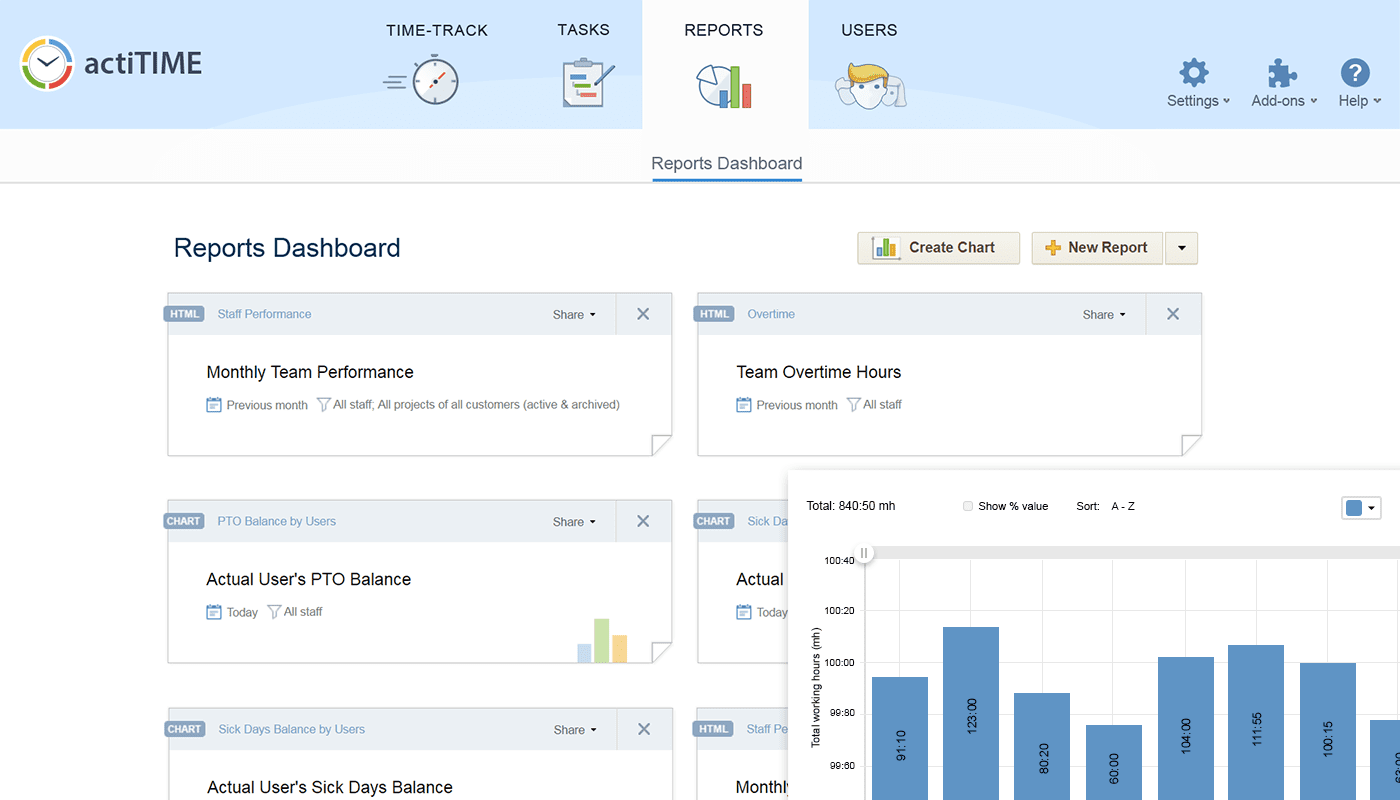Select Reports Dashboard sub-tab

coord(727,163)
